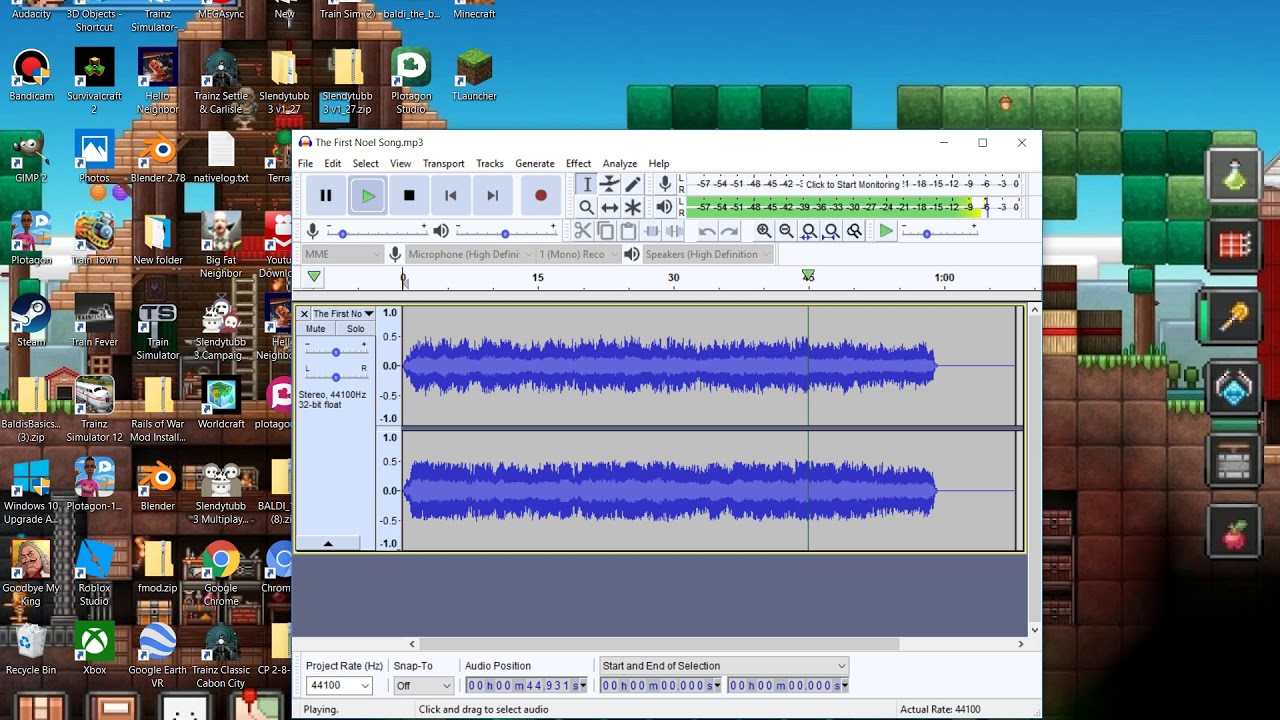Click the green Play button
Screen dimensions: 1280x720
[368, 196]
